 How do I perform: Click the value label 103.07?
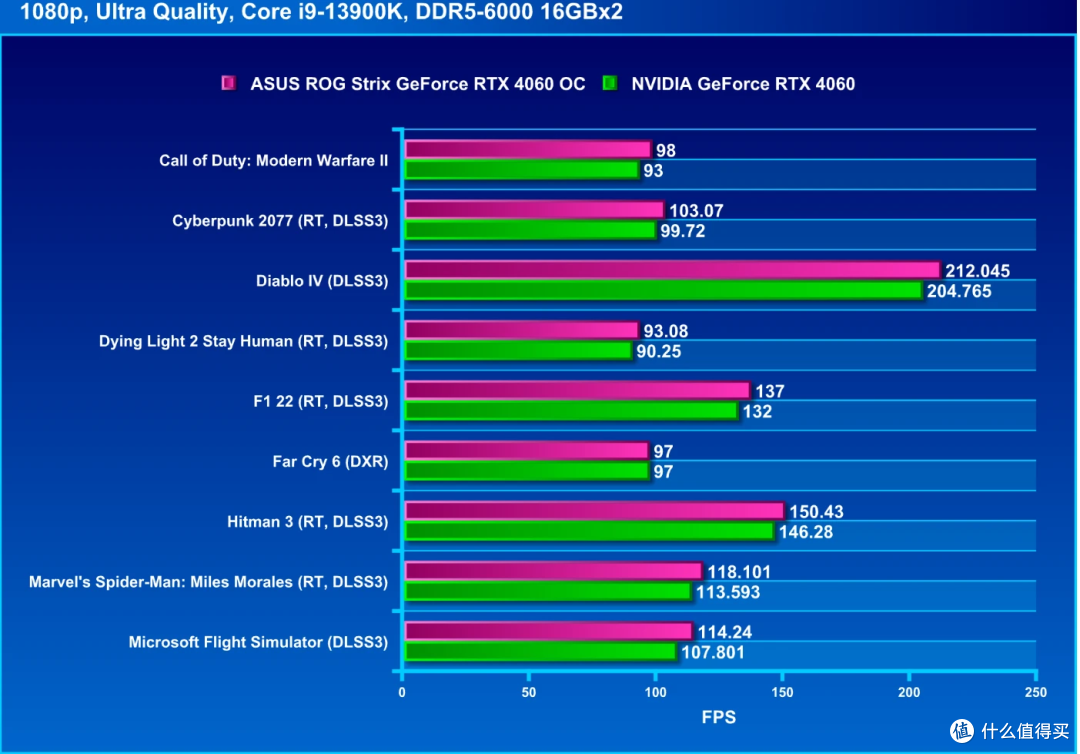(696, 211)
